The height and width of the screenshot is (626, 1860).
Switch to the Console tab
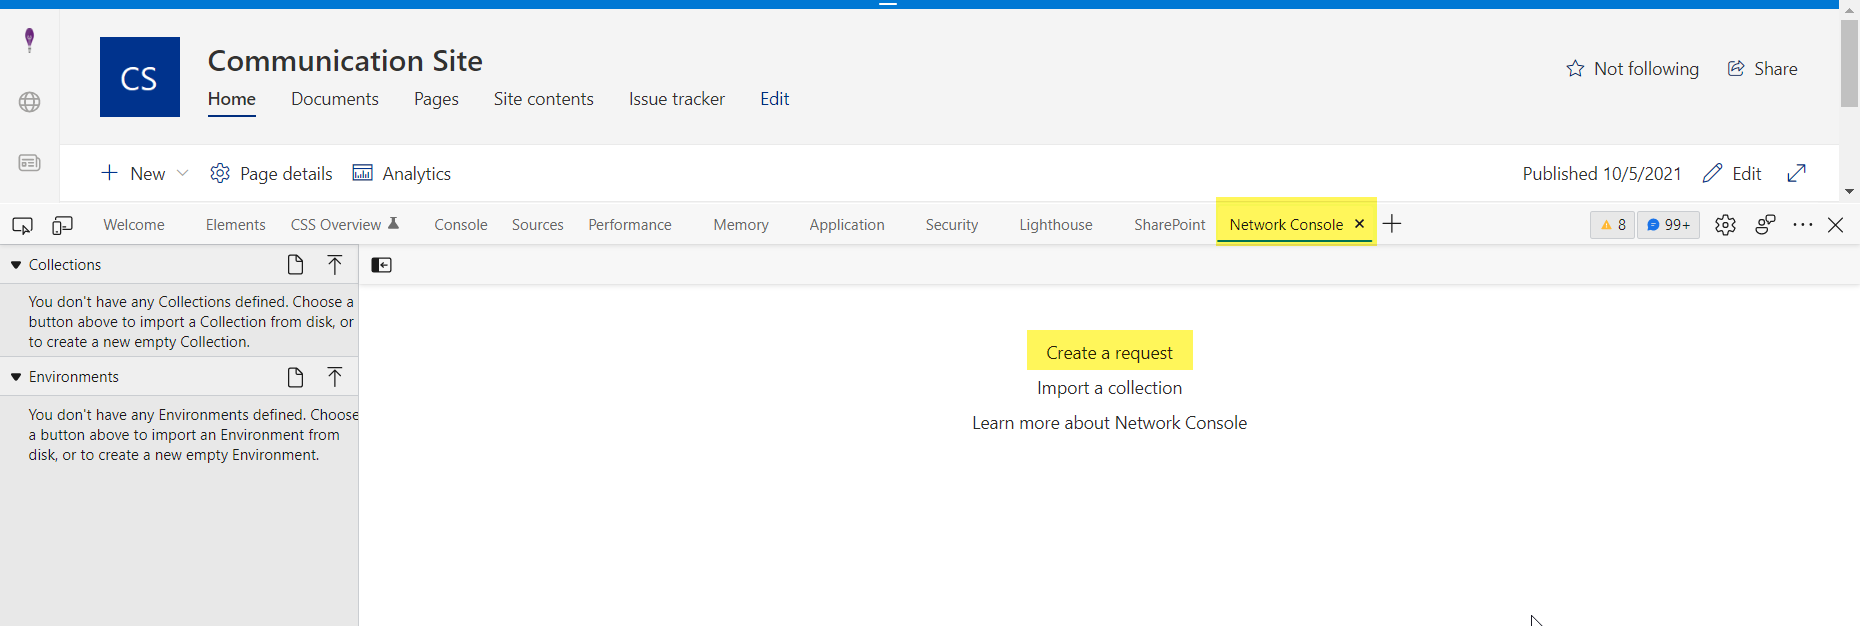[461, 225]
